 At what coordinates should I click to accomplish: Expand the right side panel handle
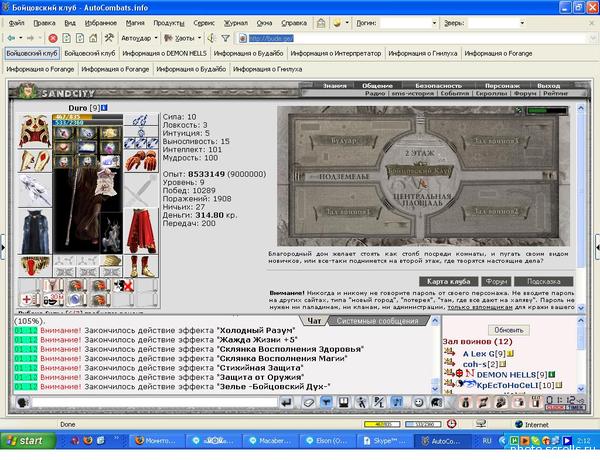pyautogui.click(x=597, y=247)
